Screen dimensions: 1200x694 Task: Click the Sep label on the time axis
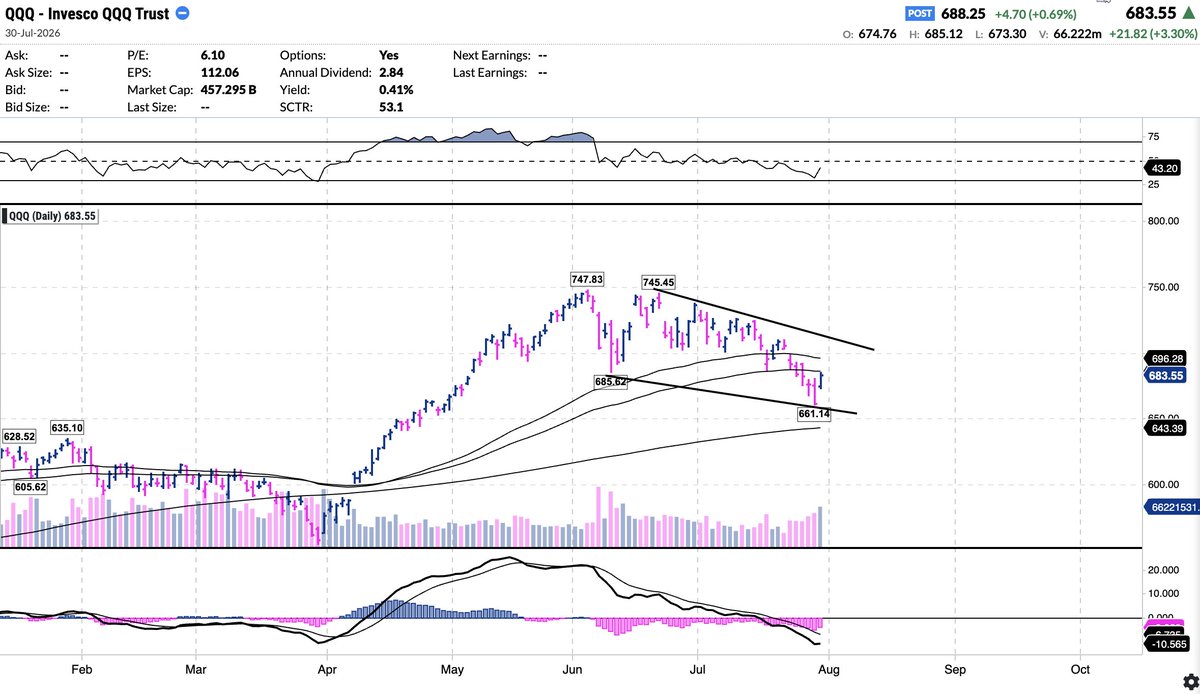(956, 668)
